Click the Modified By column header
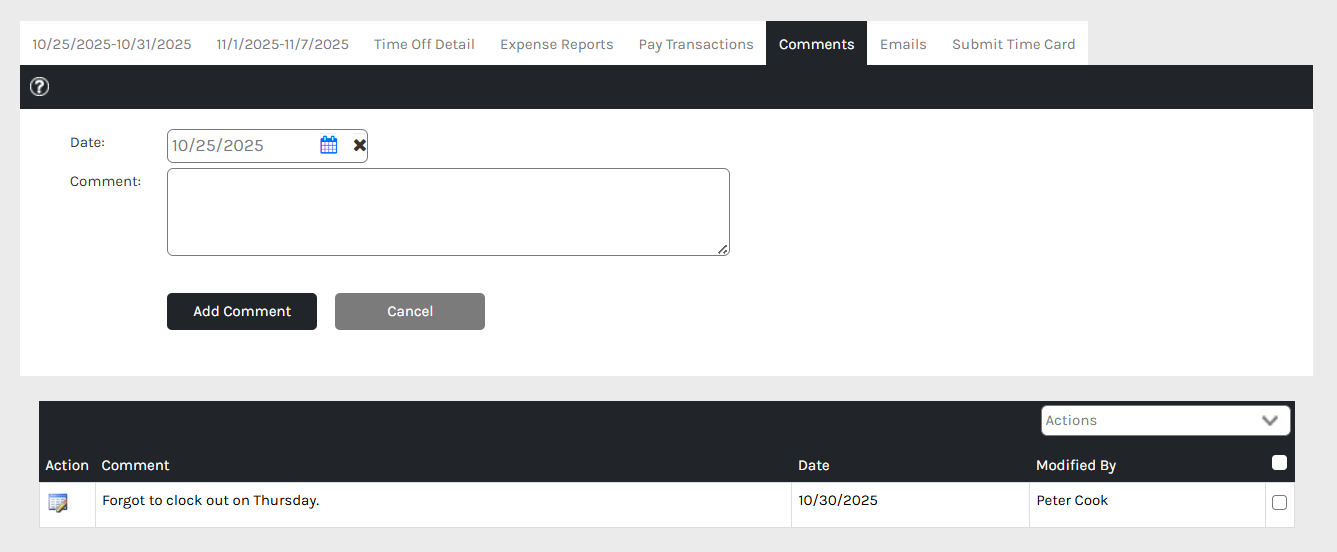1337x552 pixels. pos(1076,465)
